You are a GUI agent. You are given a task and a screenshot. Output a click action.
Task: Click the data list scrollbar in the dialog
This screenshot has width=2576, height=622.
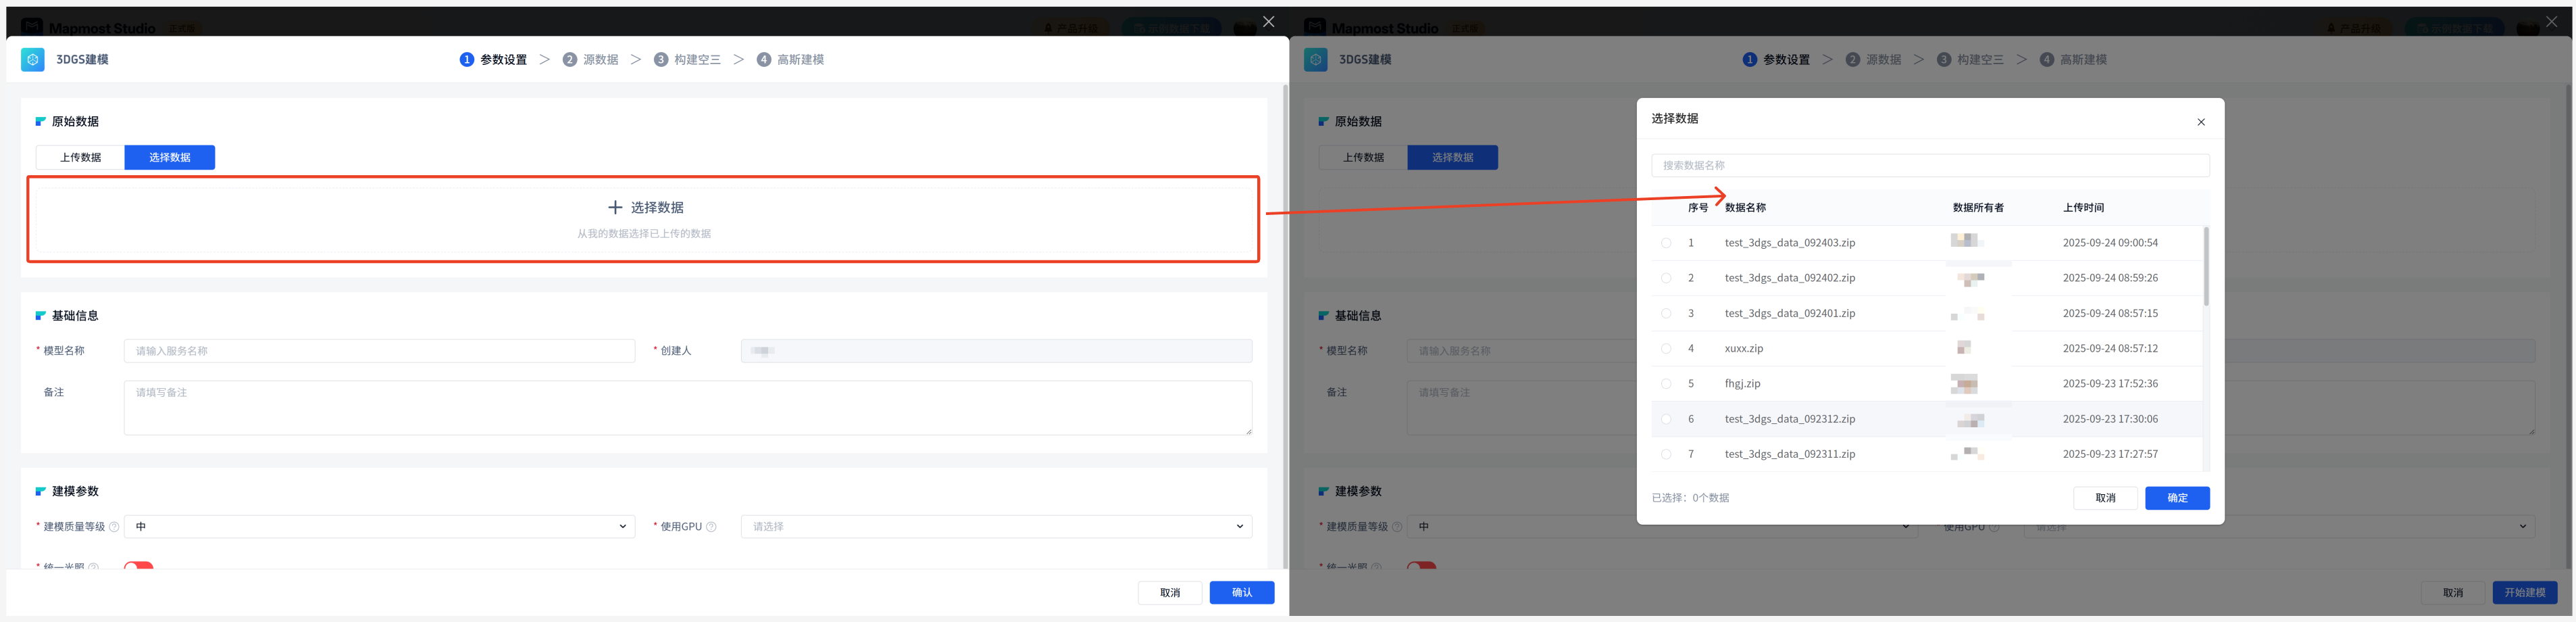tap(2206, 266)
